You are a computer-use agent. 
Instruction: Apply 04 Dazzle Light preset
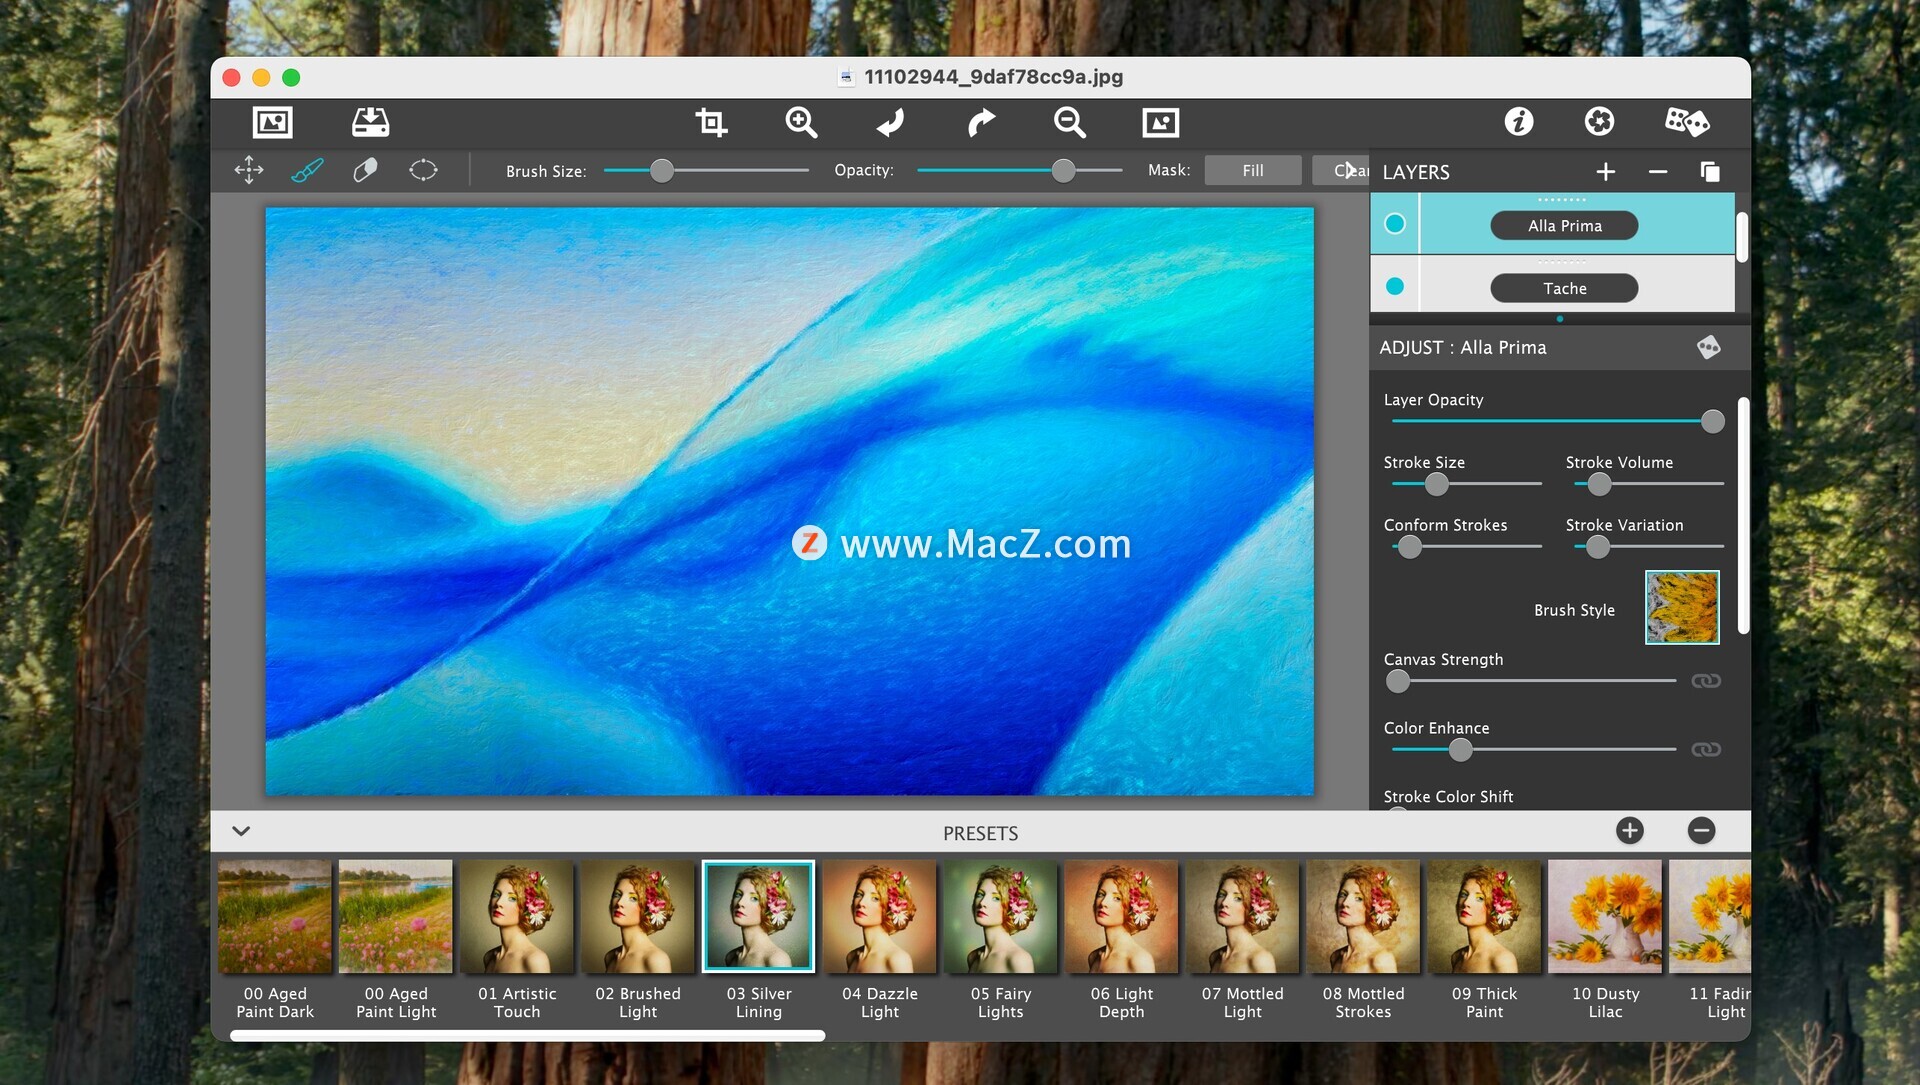click(x=880, y=916)
